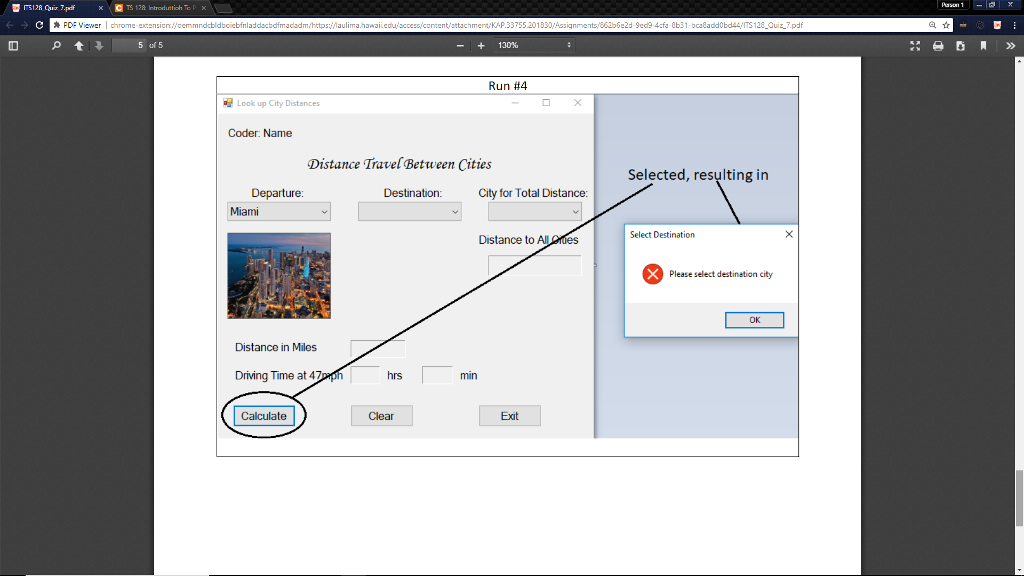Close the ITS 128 Introduction tab
This screenshot has height=576, width=1024.
[x=204, y=8]
